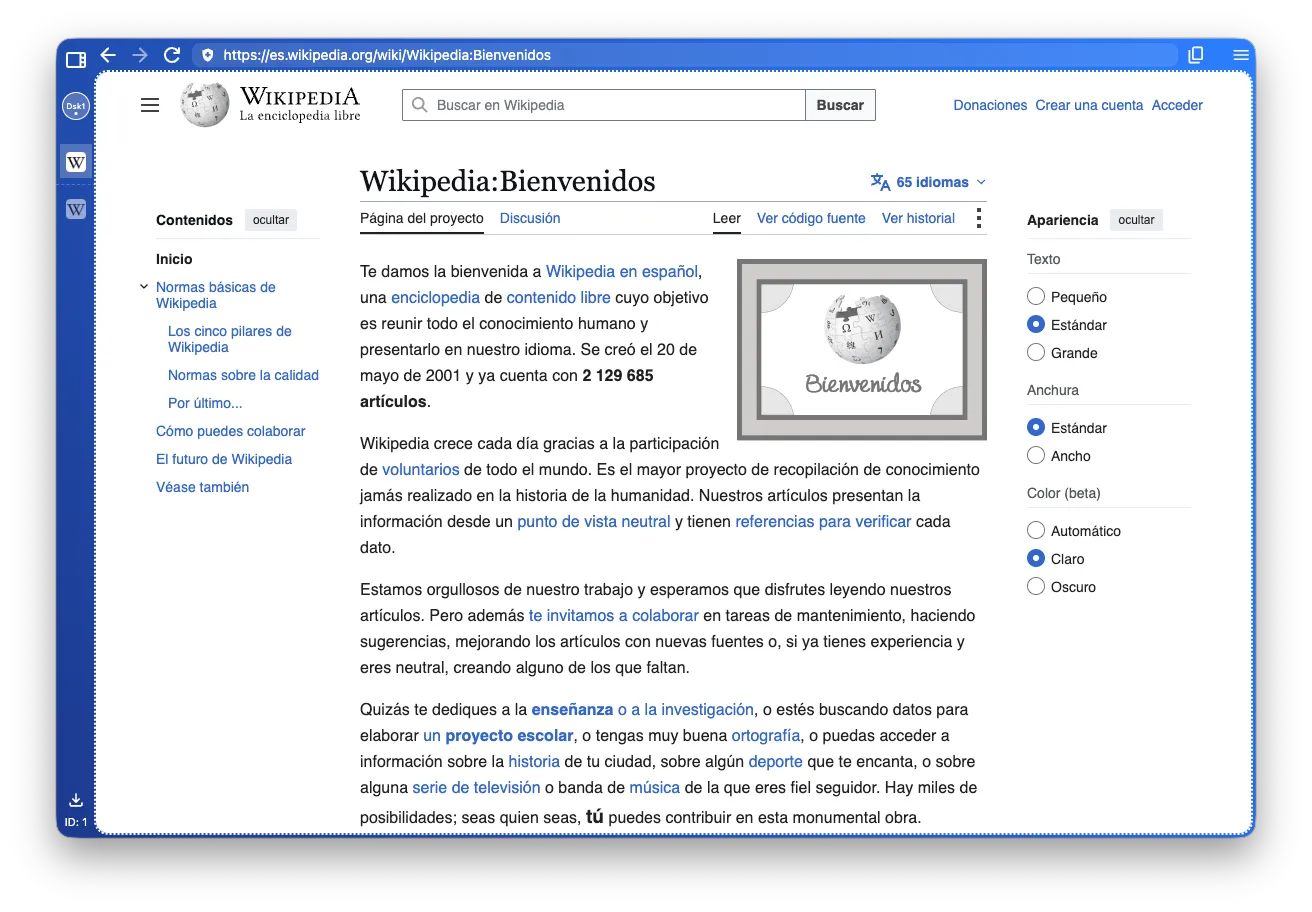Go to Cómo puedes colaborar section
1312x912 pixels.
[x=231, y=431]
